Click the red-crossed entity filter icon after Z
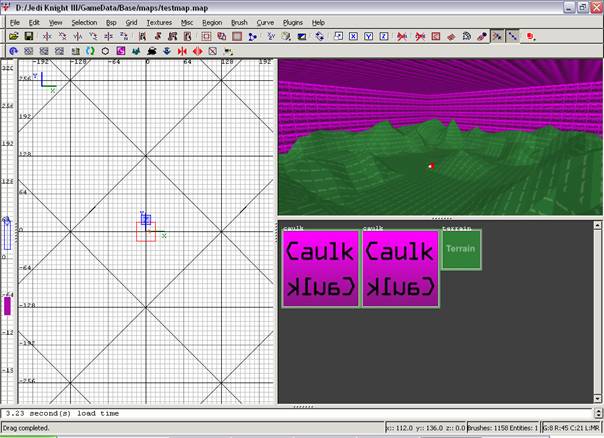604x438 pixels. [x=402, y=36]
